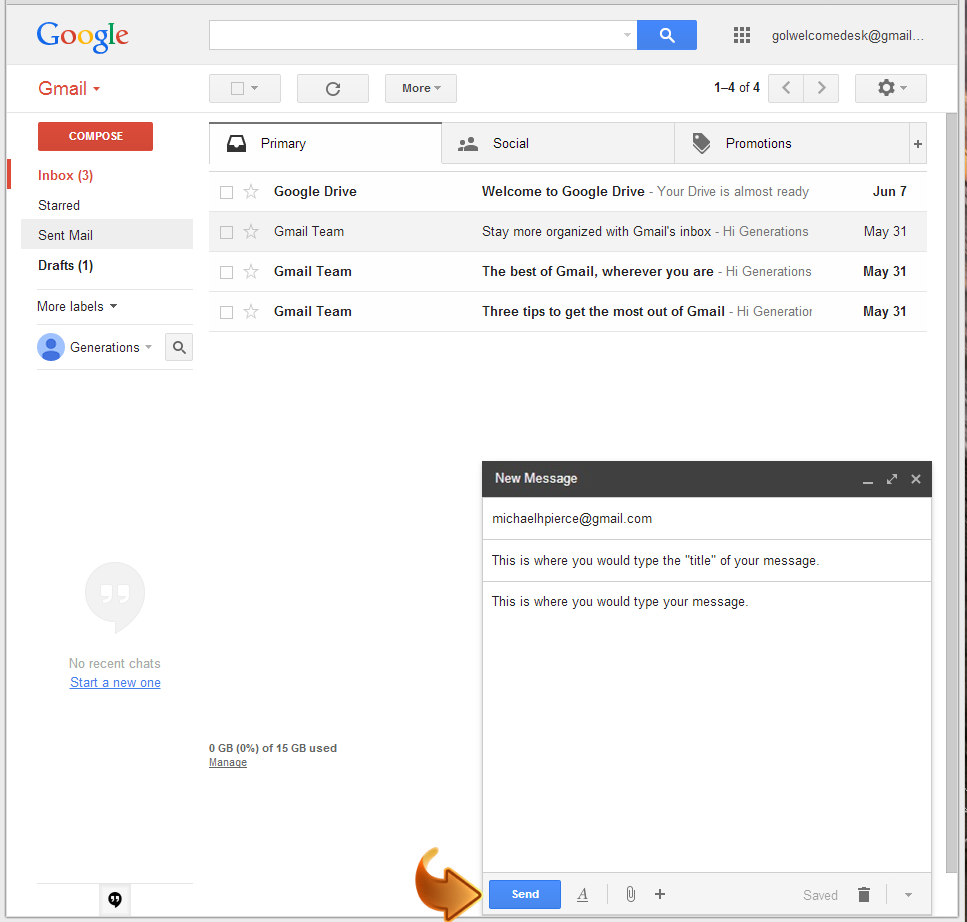This screenshot has width=967, height=922.
Task: Click 'Start a new one' chat link
Action: tap(115, 683)
